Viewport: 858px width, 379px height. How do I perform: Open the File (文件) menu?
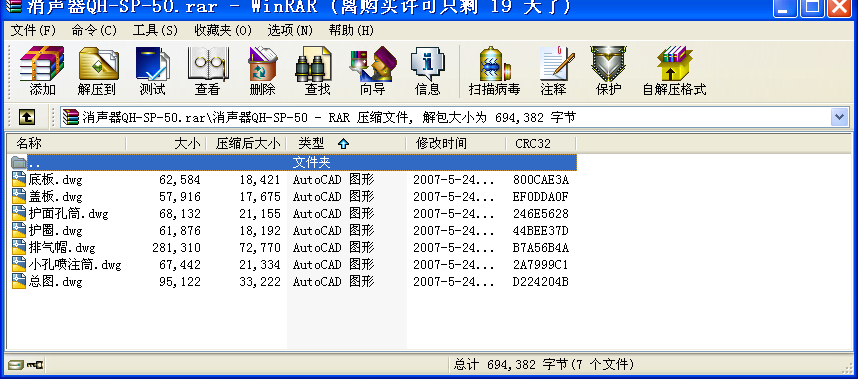(34, 30)
